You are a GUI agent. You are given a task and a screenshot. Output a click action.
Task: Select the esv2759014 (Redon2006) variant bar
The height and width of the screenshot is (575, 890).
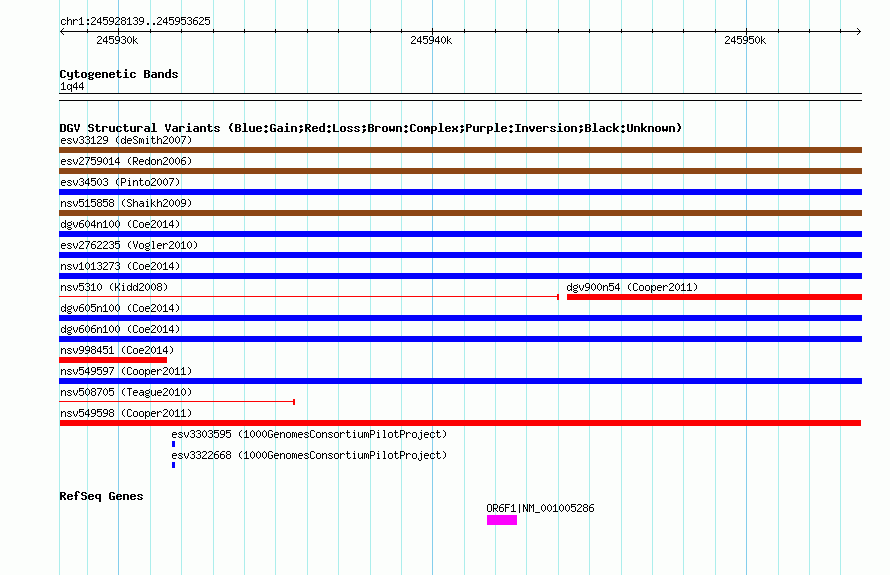(460, 171)
